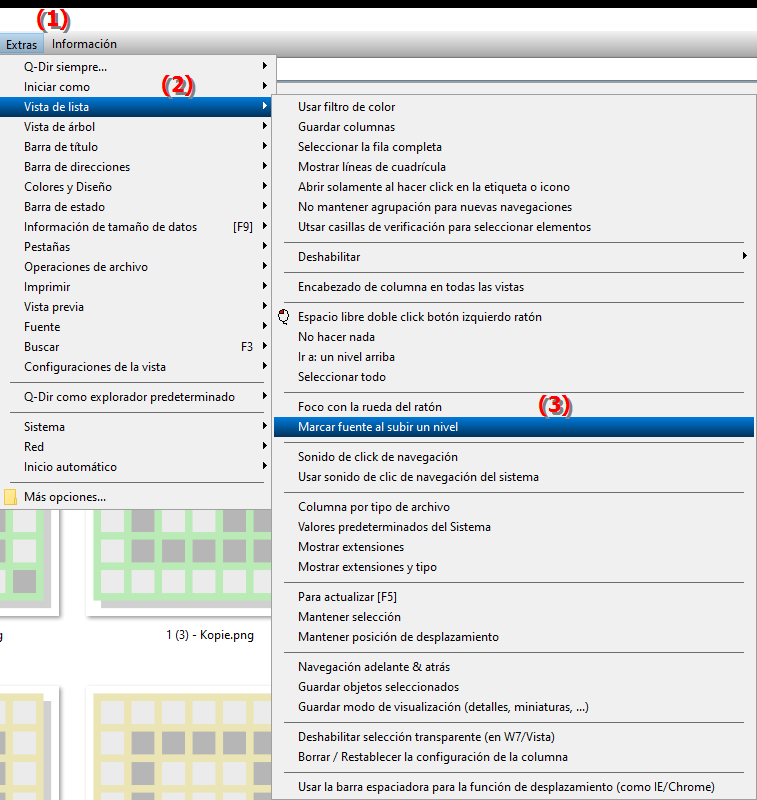Open the Extras menu

tap(21, 44)
